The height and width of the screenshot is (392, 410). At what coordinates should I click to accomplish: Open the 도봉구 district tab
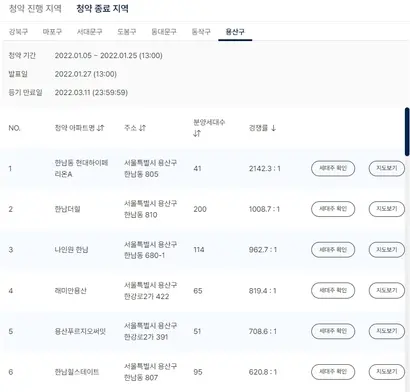[x=127, y=32]
